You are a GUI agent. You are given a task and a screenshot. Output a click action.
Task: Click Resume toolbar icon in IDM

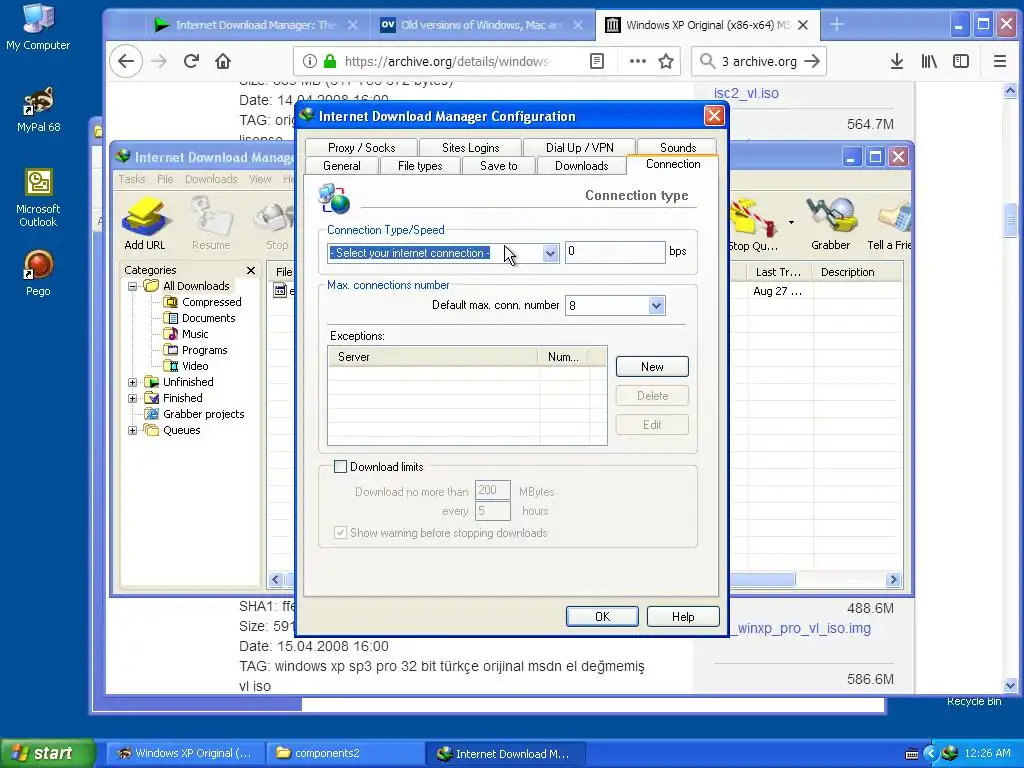[x=211, y=223]
